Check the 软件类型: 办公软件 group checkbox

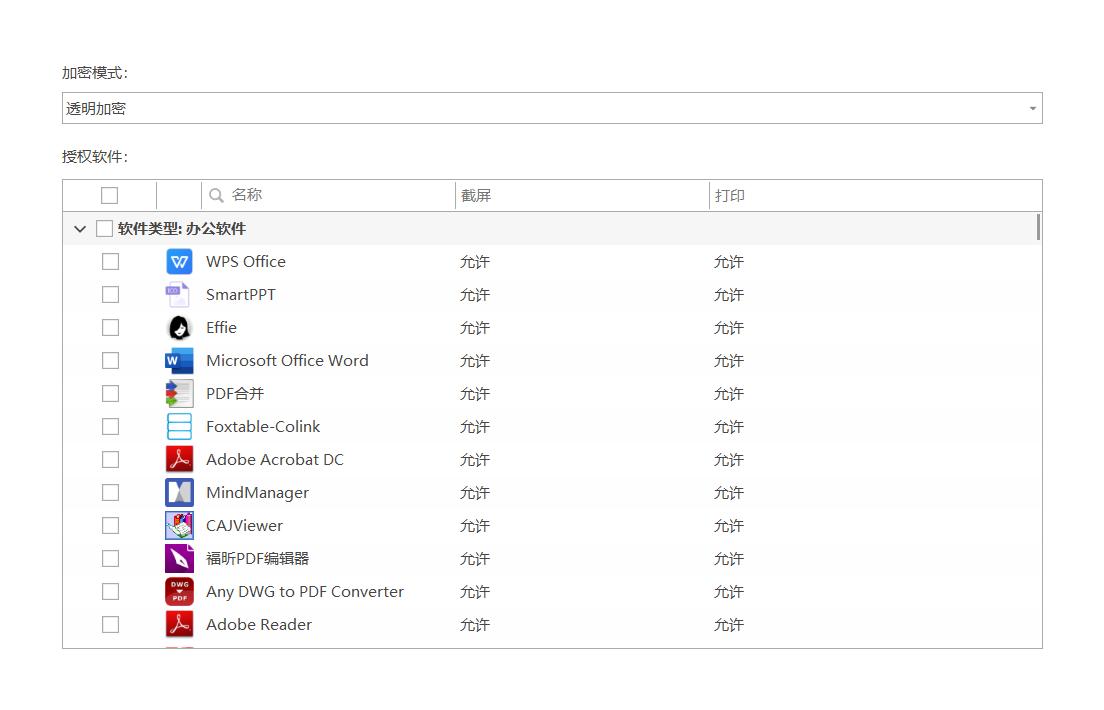104,229
